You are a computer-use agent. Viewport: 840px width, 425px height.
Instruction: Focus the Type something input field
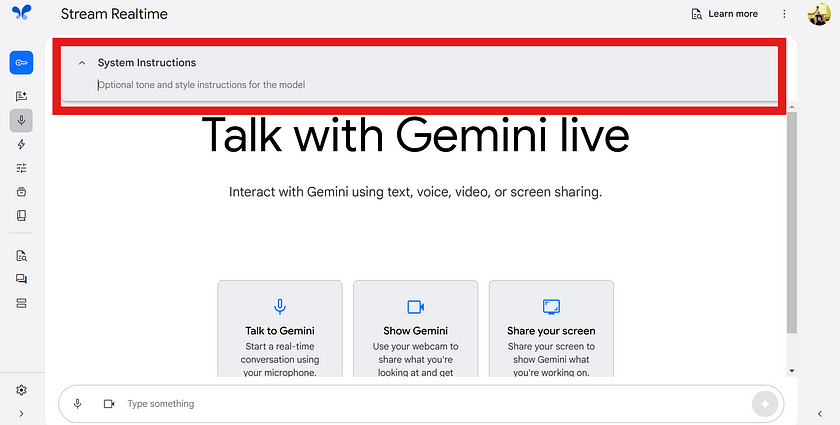[436, 404]
